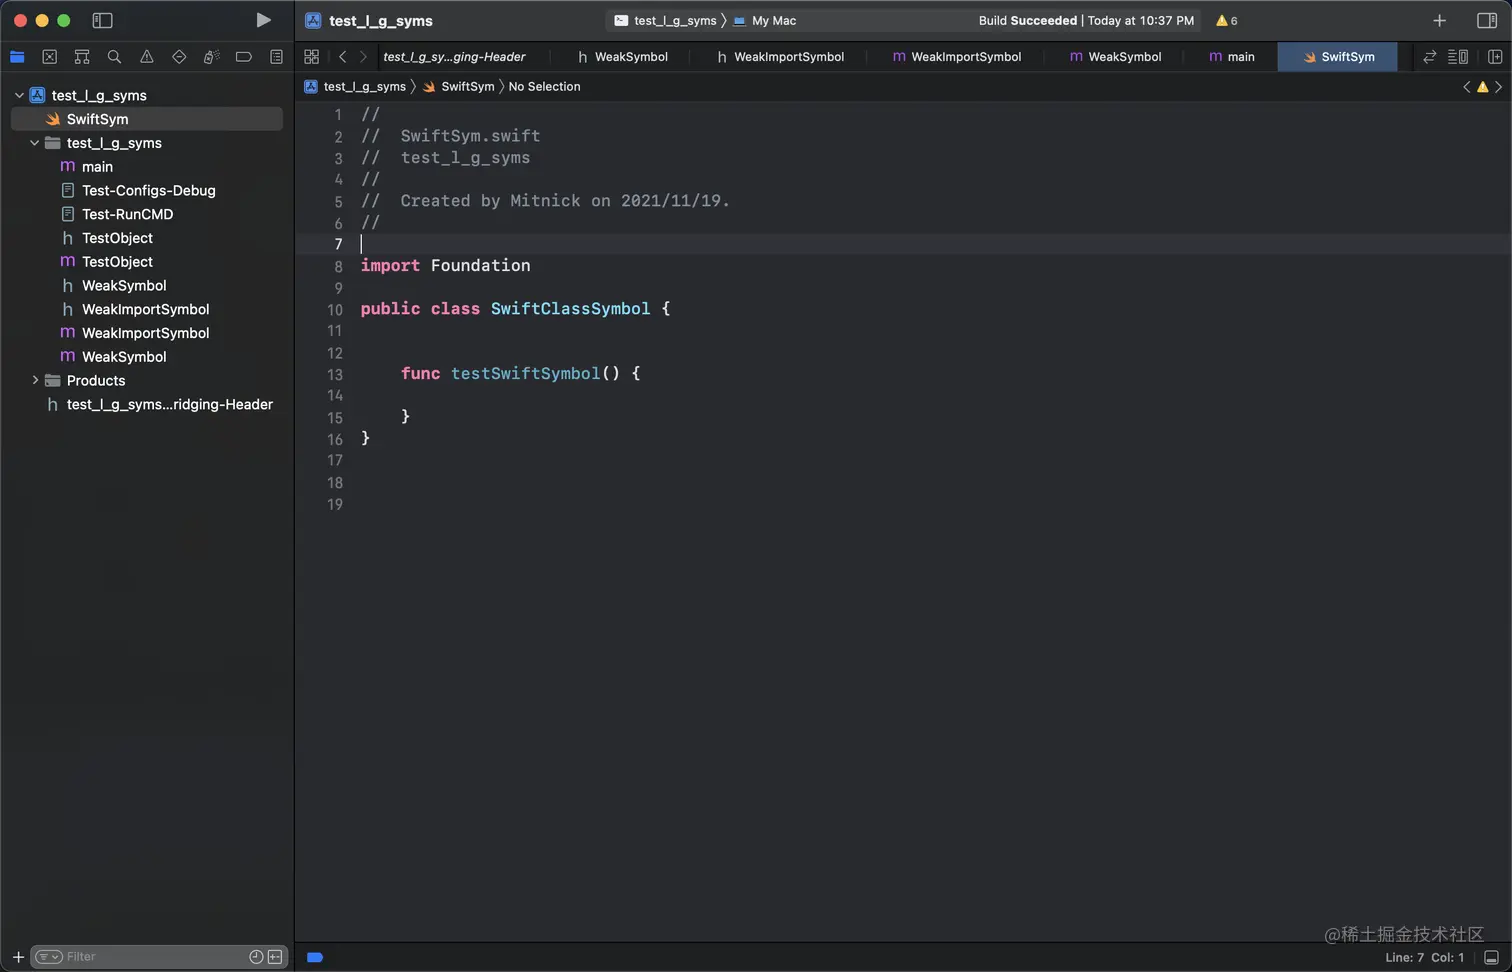Open the library with the plus button
This screenshot has width=1512, height=972.
point(1439,20)
